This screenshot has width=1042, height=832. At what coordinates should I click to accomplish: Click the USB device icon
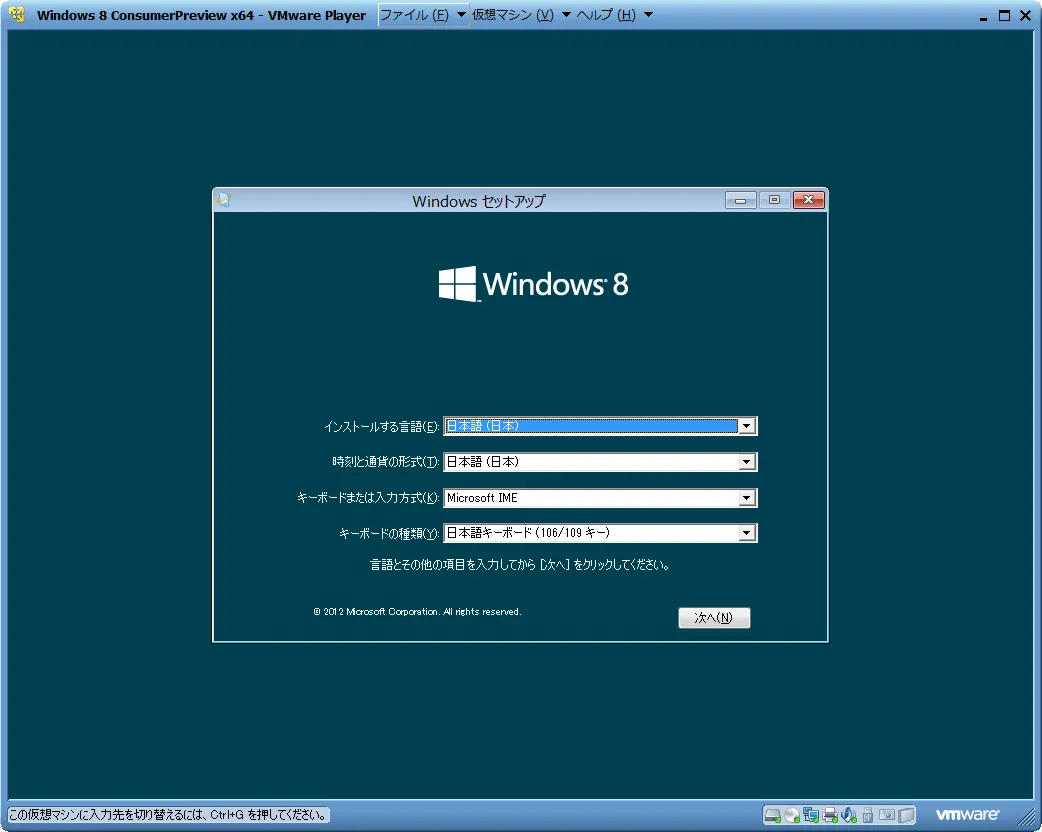pos(867,814)
